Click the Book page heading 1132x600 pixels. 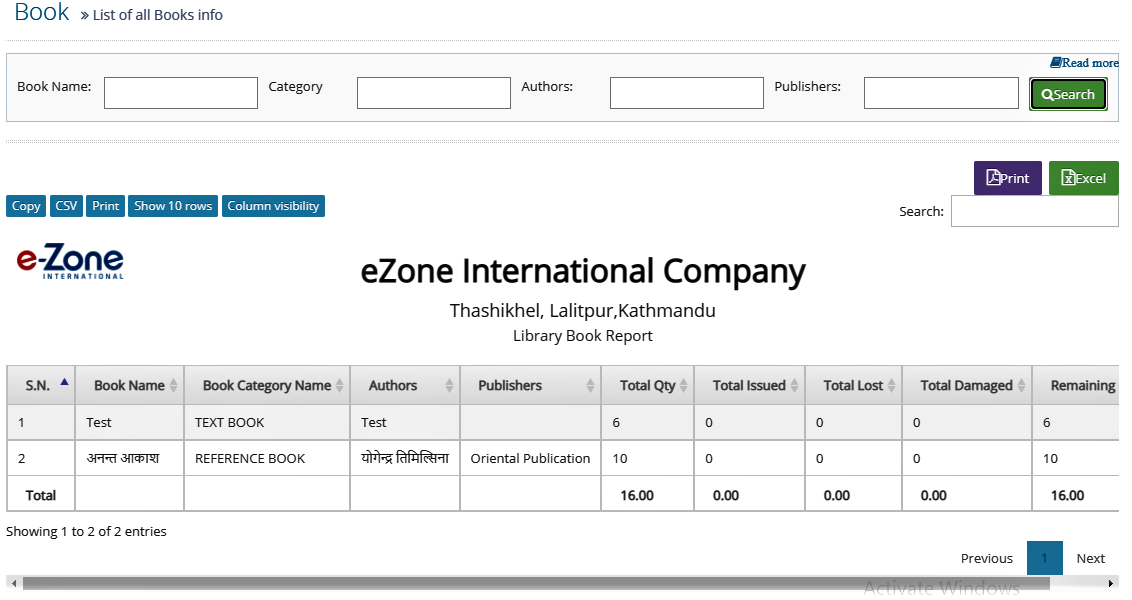(42, 12)
